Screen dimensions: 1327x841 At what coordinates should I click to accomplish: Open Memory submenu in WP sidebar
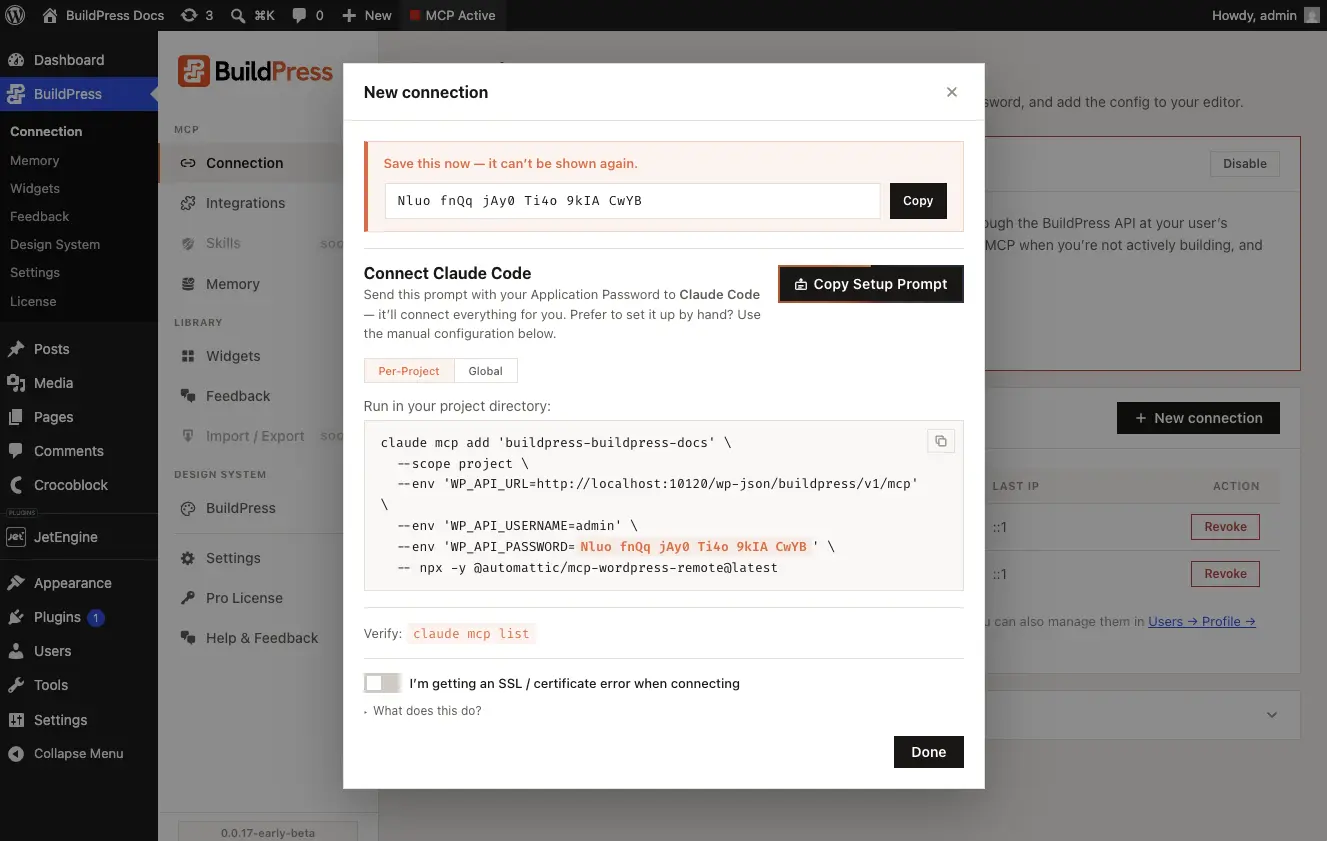(x=35, y=160)
